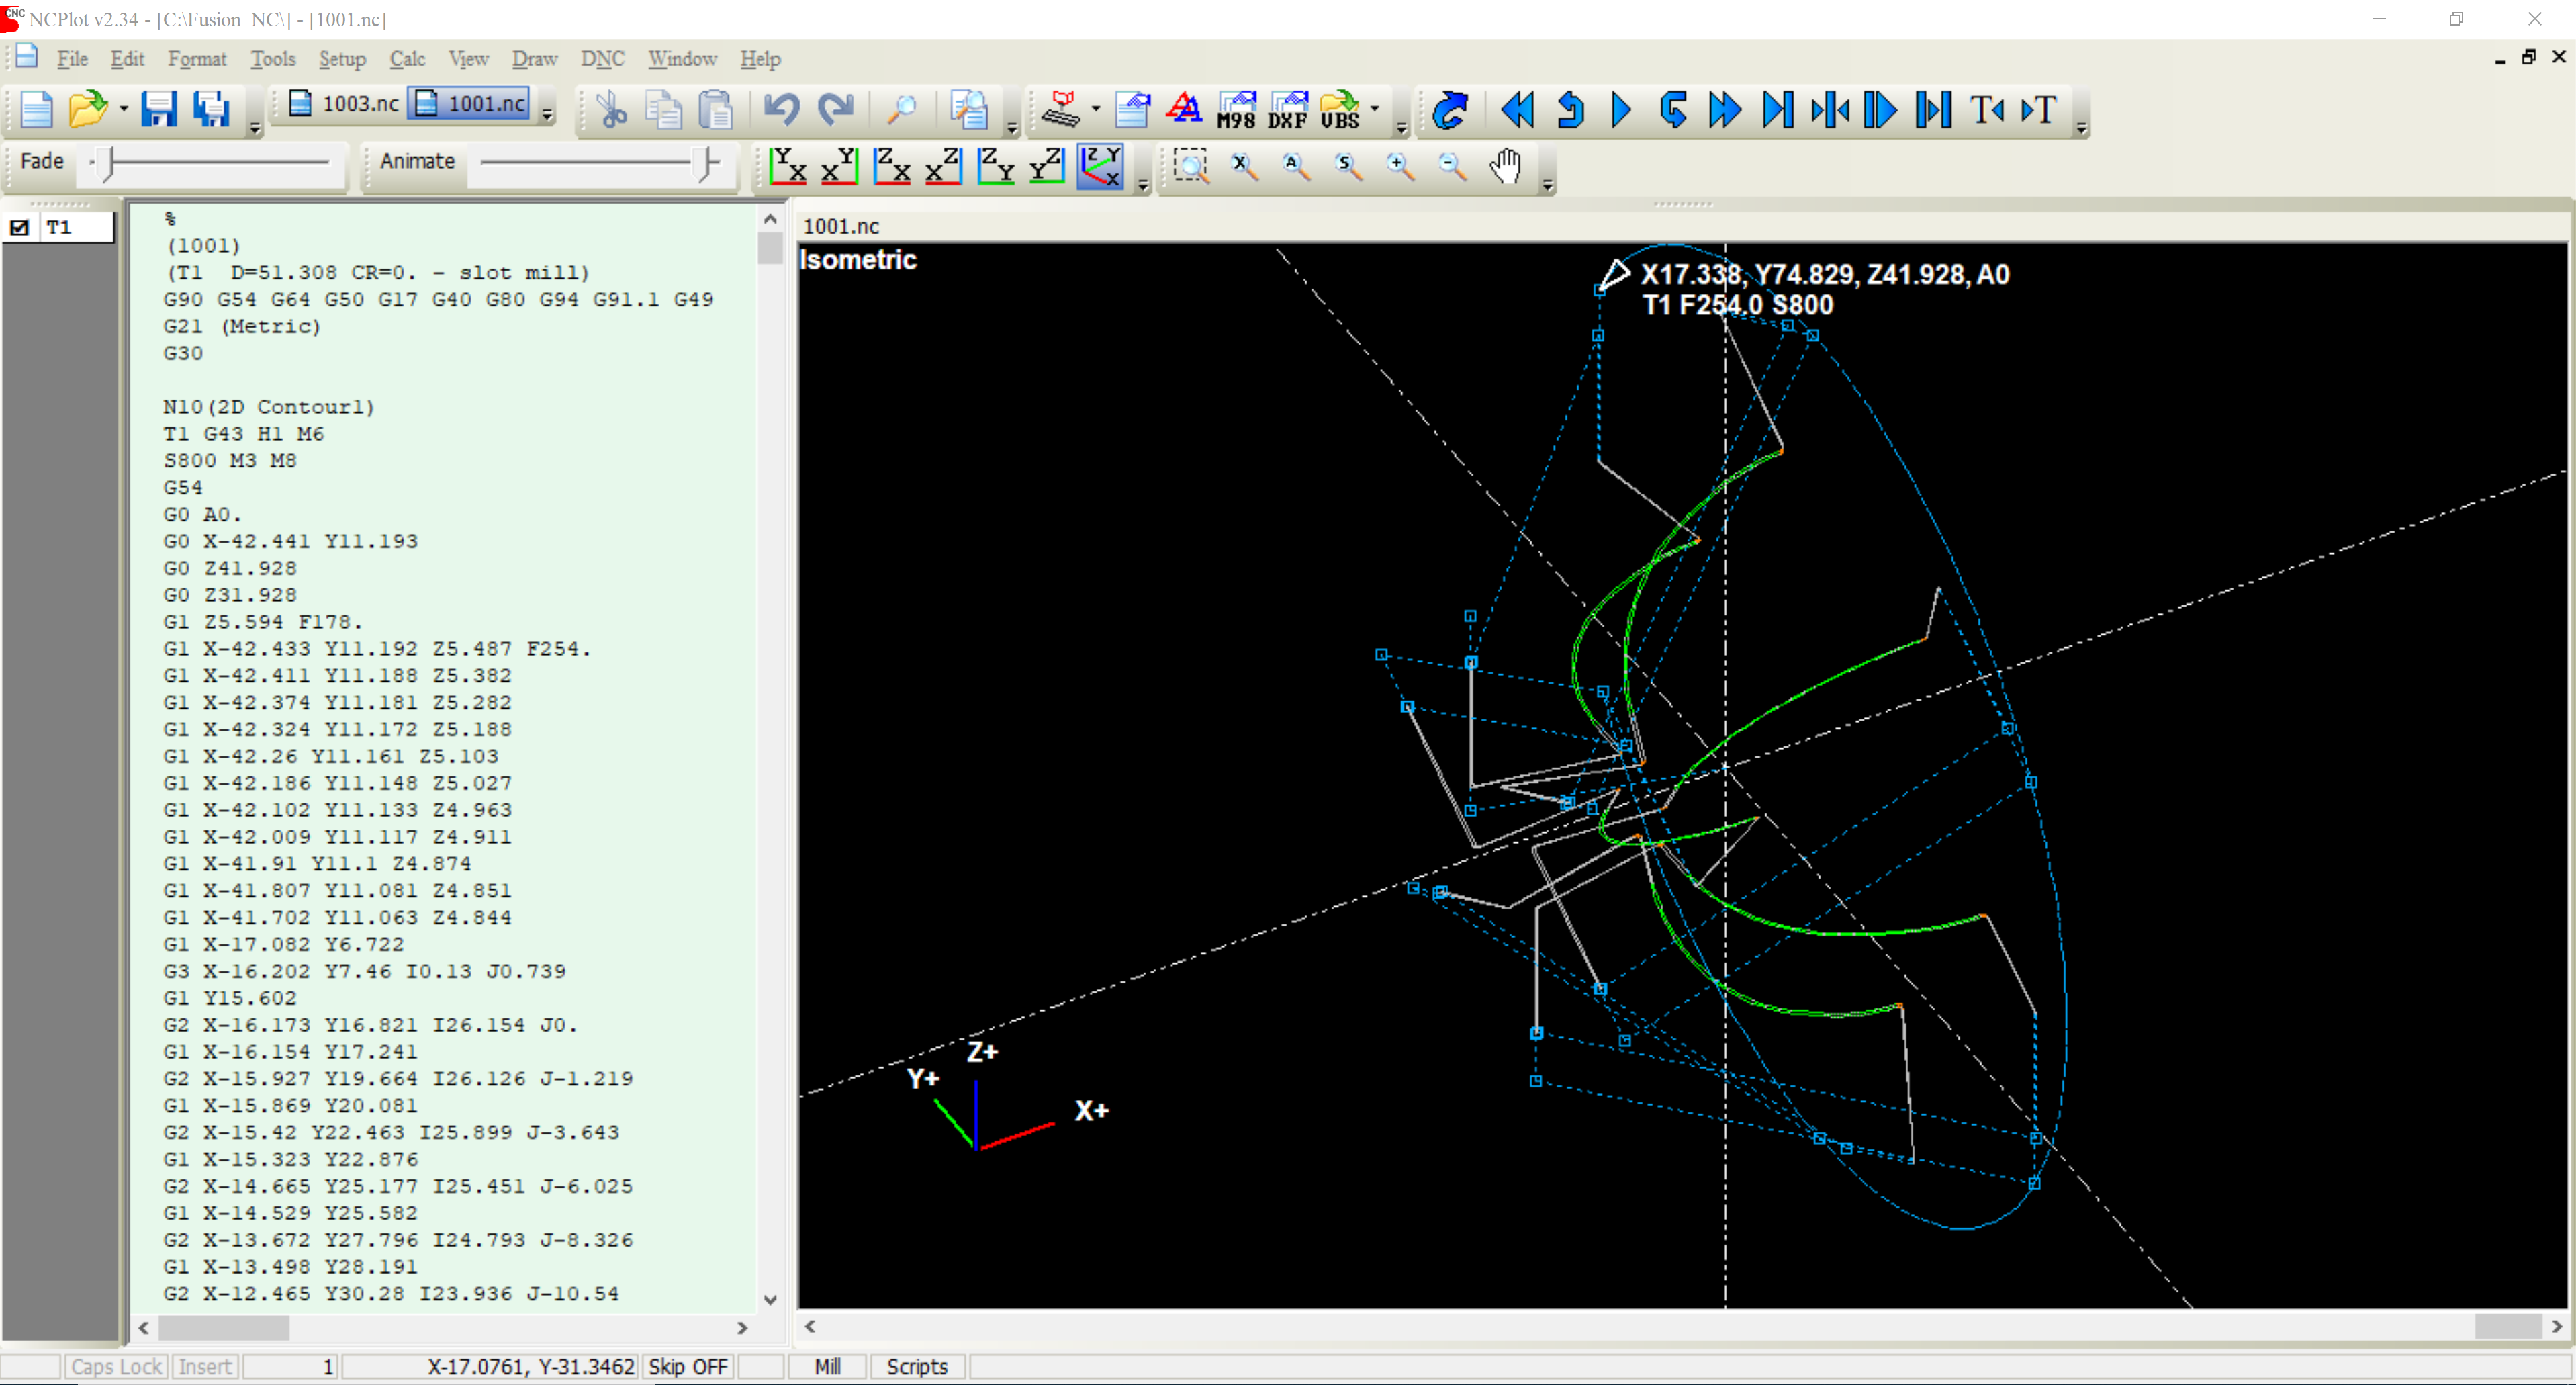Click the Save floppy disk icon
The image size is (2576, 1385).
coord(159,109)
